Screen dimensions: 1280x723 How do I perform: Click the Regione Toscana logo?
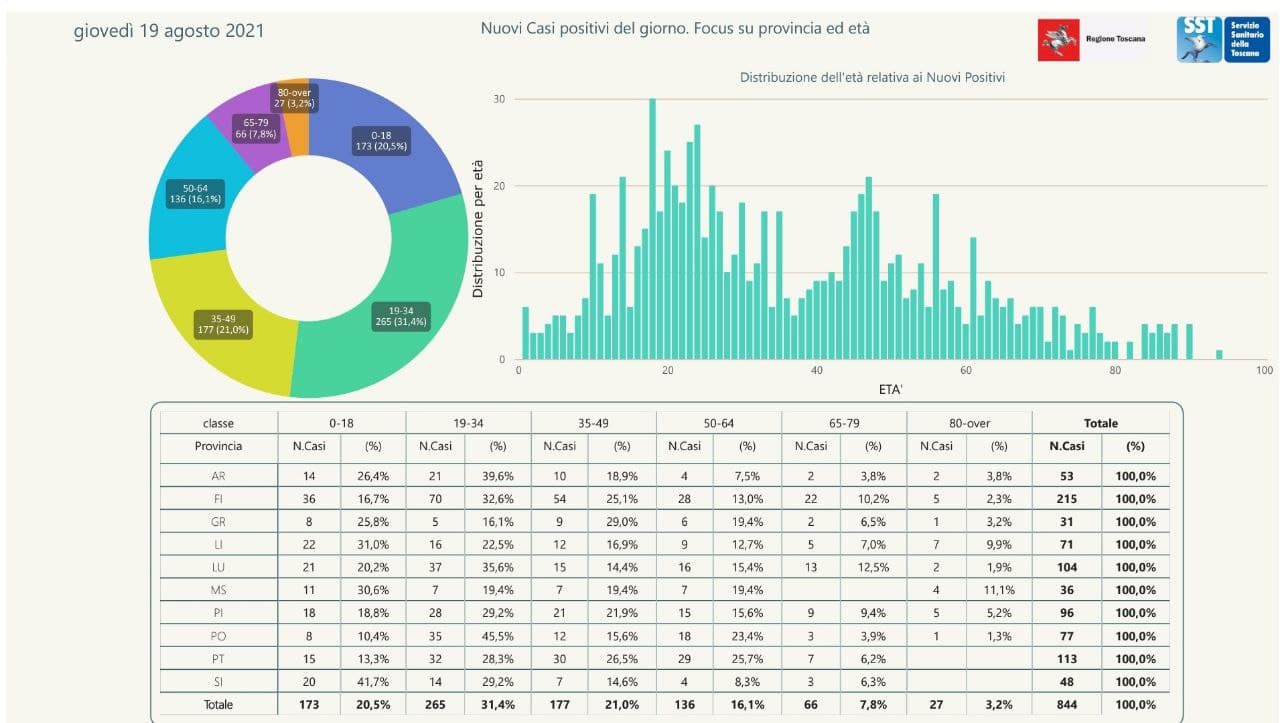pyautogui.click(x=1092, y=40)
